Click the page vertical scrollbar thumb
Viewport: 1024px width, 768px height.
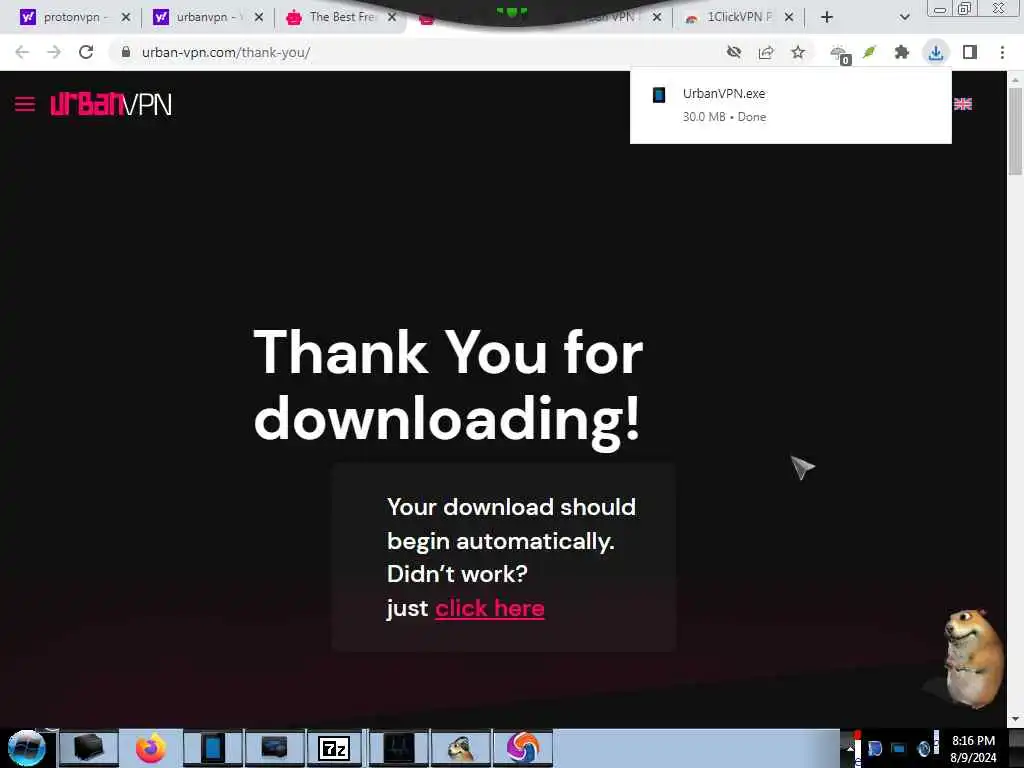pos(1015,131)
